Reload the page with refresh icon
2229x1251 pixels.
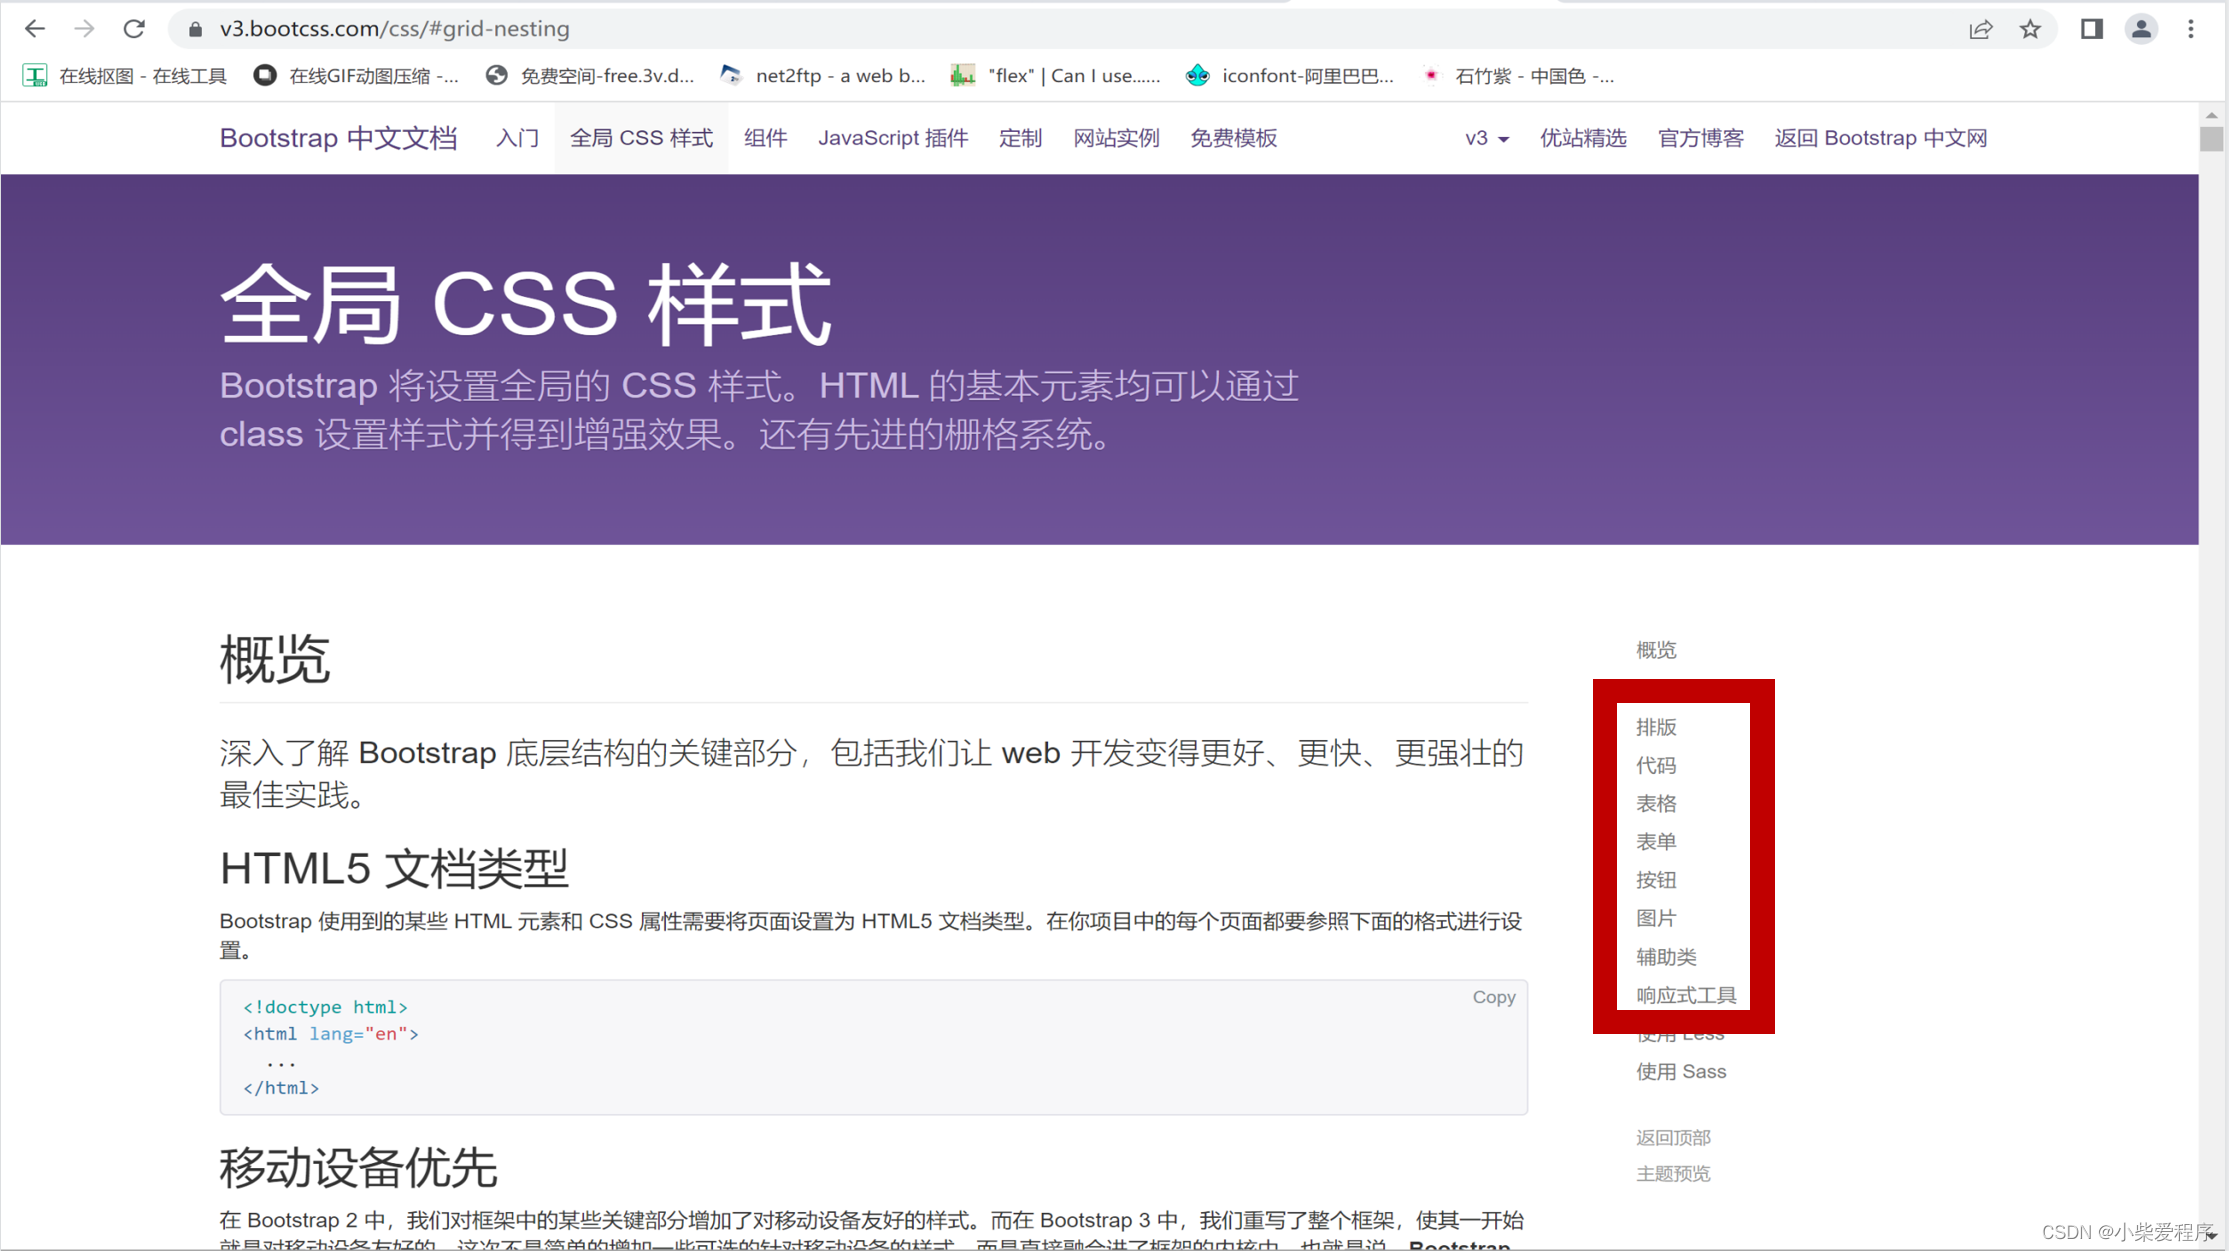pyautogui.click(x=134, y=29)
